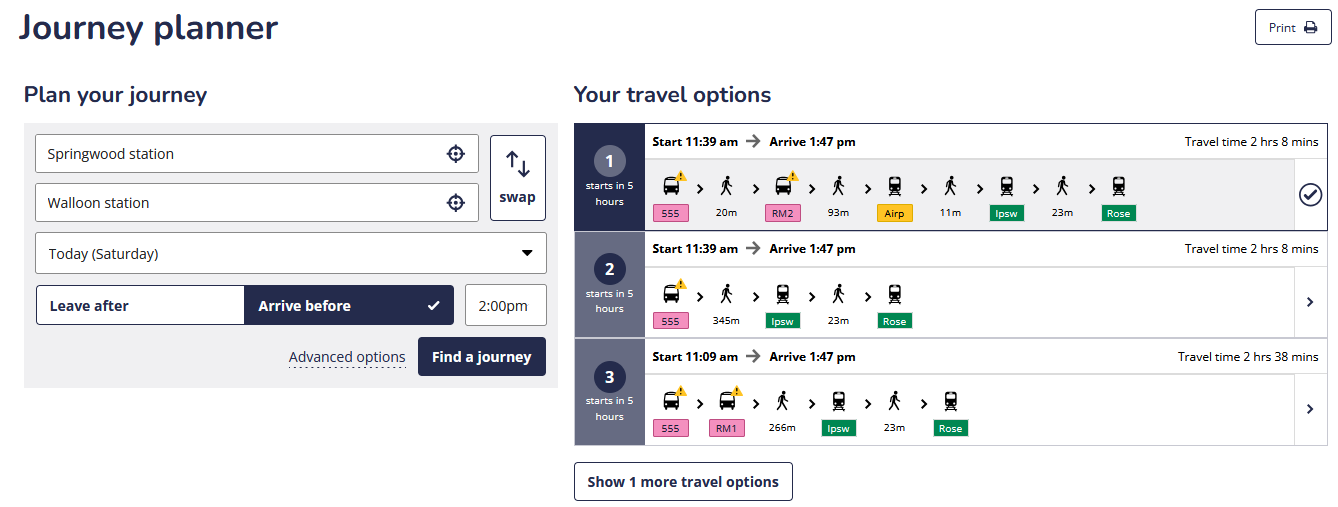Click the 2:00pm time input field
1338x507 pixels.
point(505,306)
